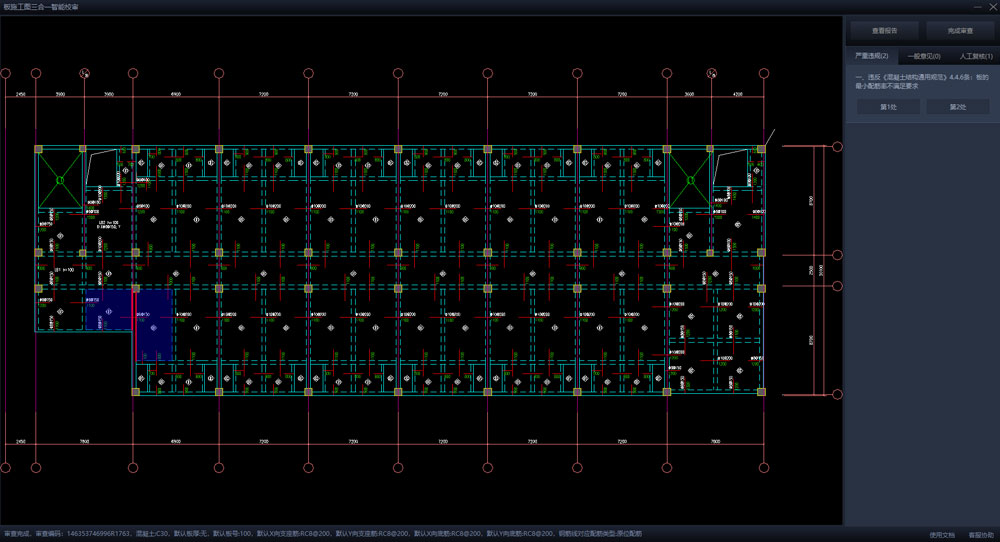Click the green crossed stairwell symbol at top-right
Image resolution: width=1000 pixels, height=542 pixels.
(x=689, y=179)
